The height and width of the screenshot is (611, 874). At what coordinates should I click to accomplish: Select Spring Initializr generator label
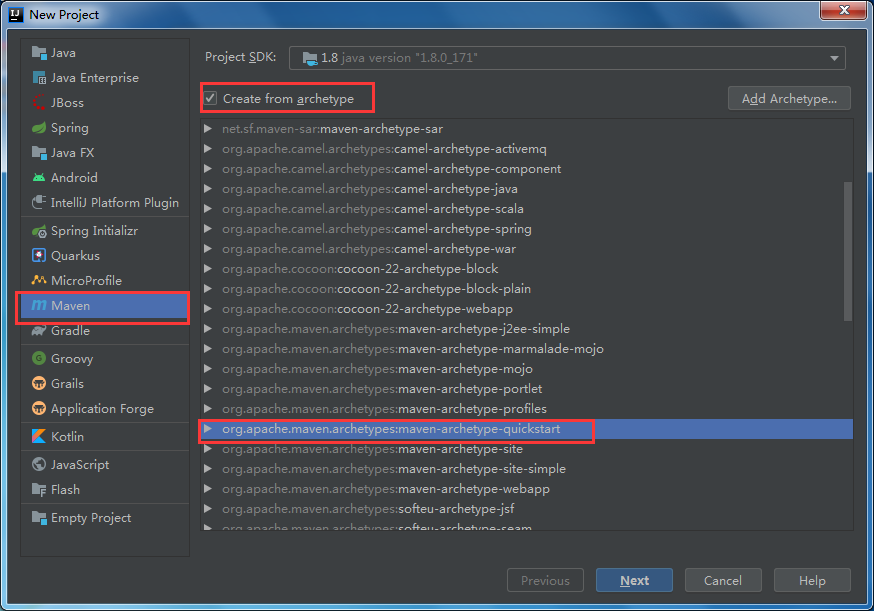94,231
